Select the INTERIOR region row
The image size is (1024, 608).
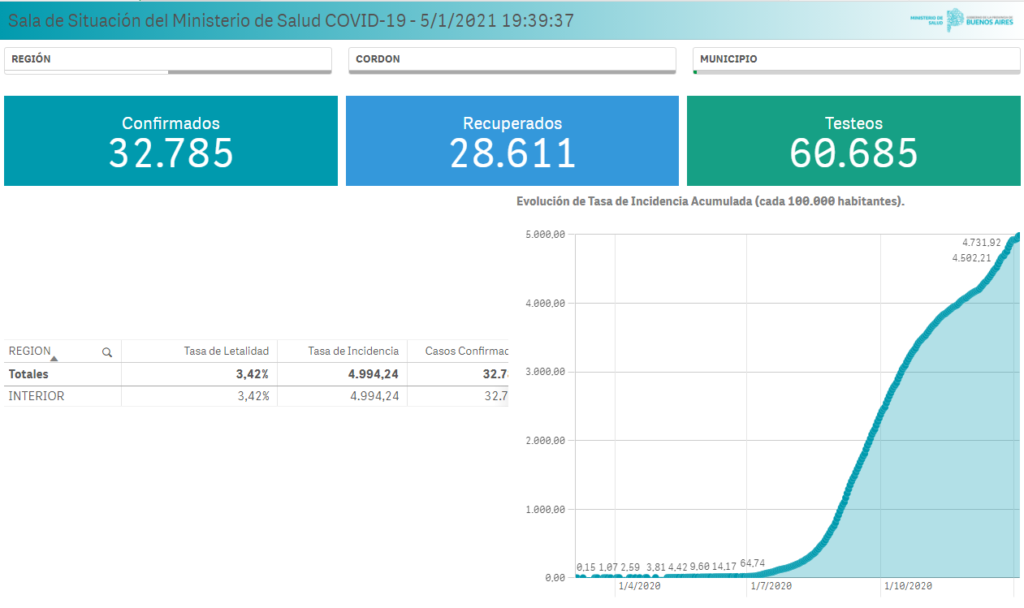click(256, 396)
